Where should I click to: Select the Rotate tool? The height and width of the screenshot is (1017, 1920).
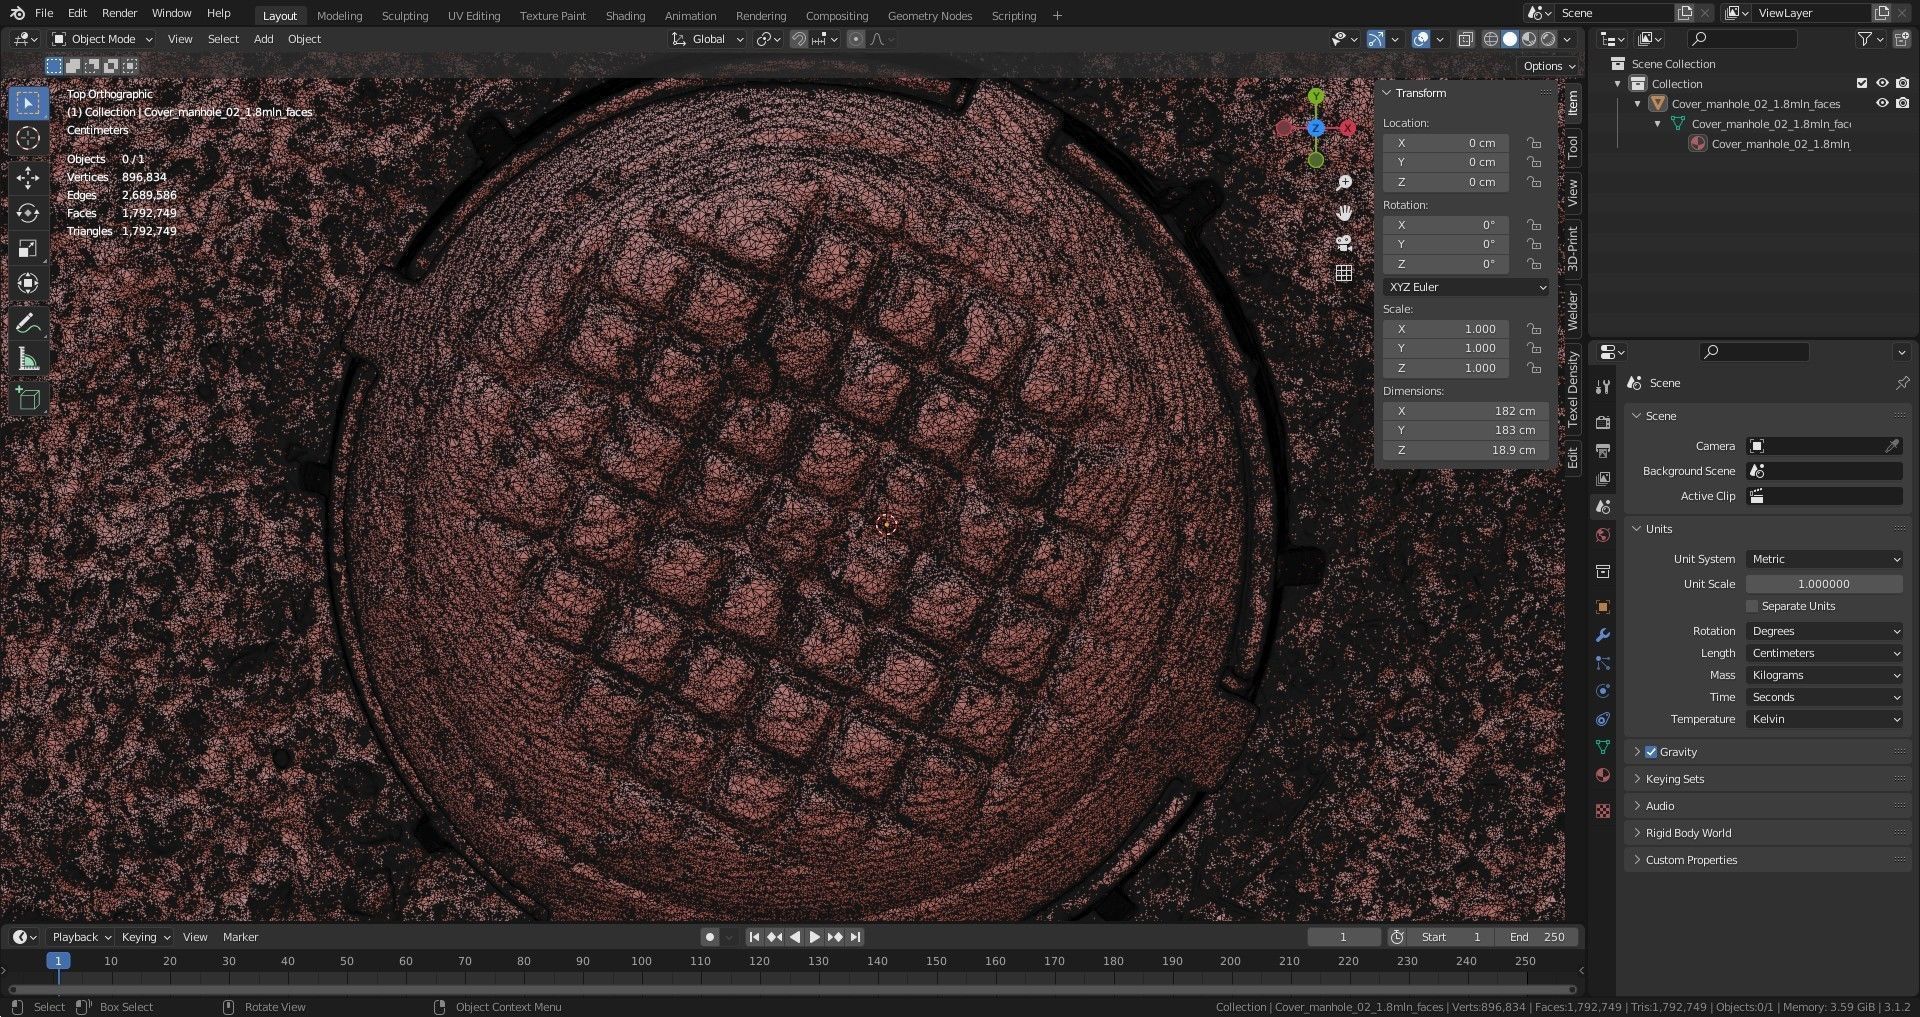(x=28, y=213)
